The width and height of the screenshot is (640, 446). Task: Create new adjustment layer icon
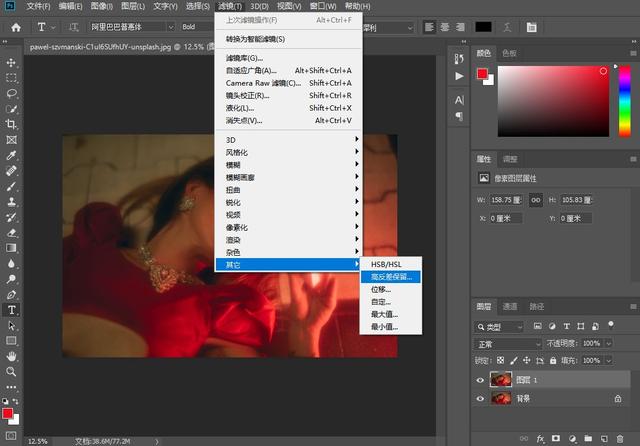click(x=572, y=439)
